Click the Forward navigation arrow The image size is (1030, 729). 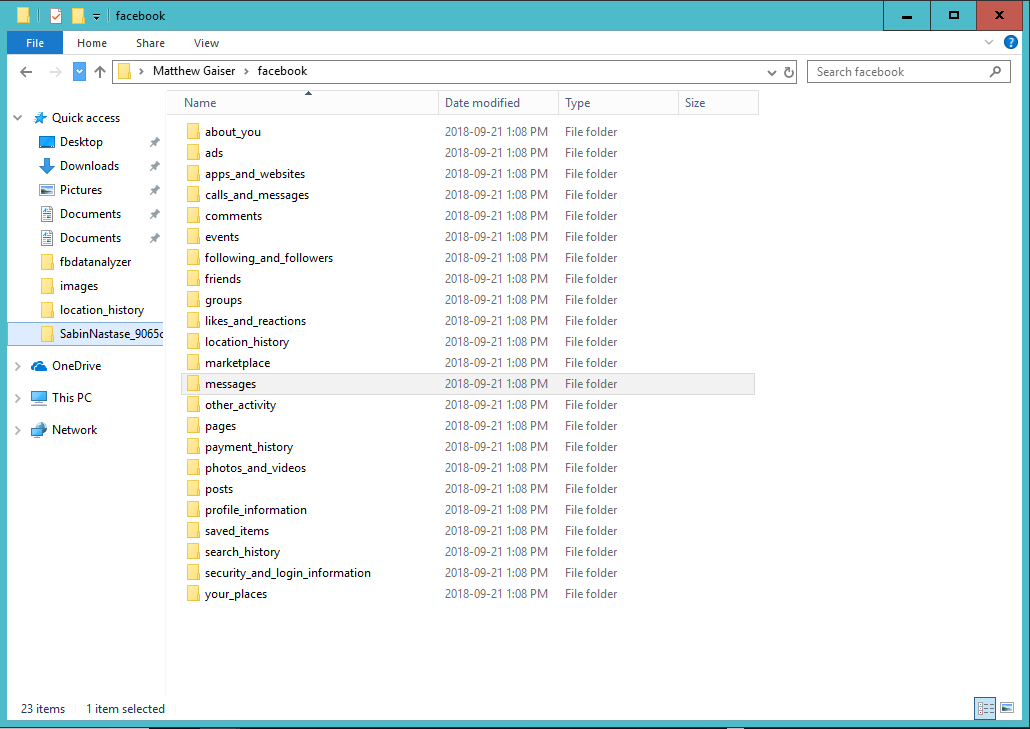56,72
